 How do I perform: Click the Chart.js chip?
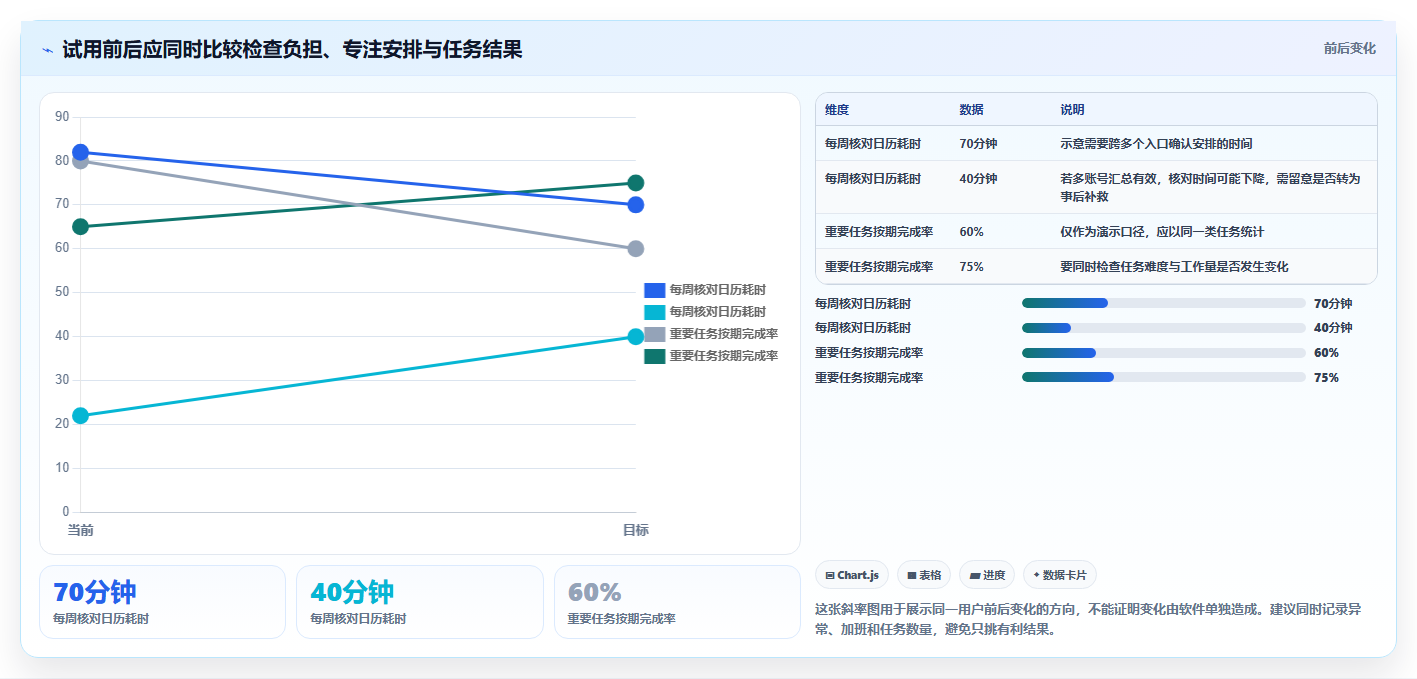pyautogui.click(x=852, y=575)
